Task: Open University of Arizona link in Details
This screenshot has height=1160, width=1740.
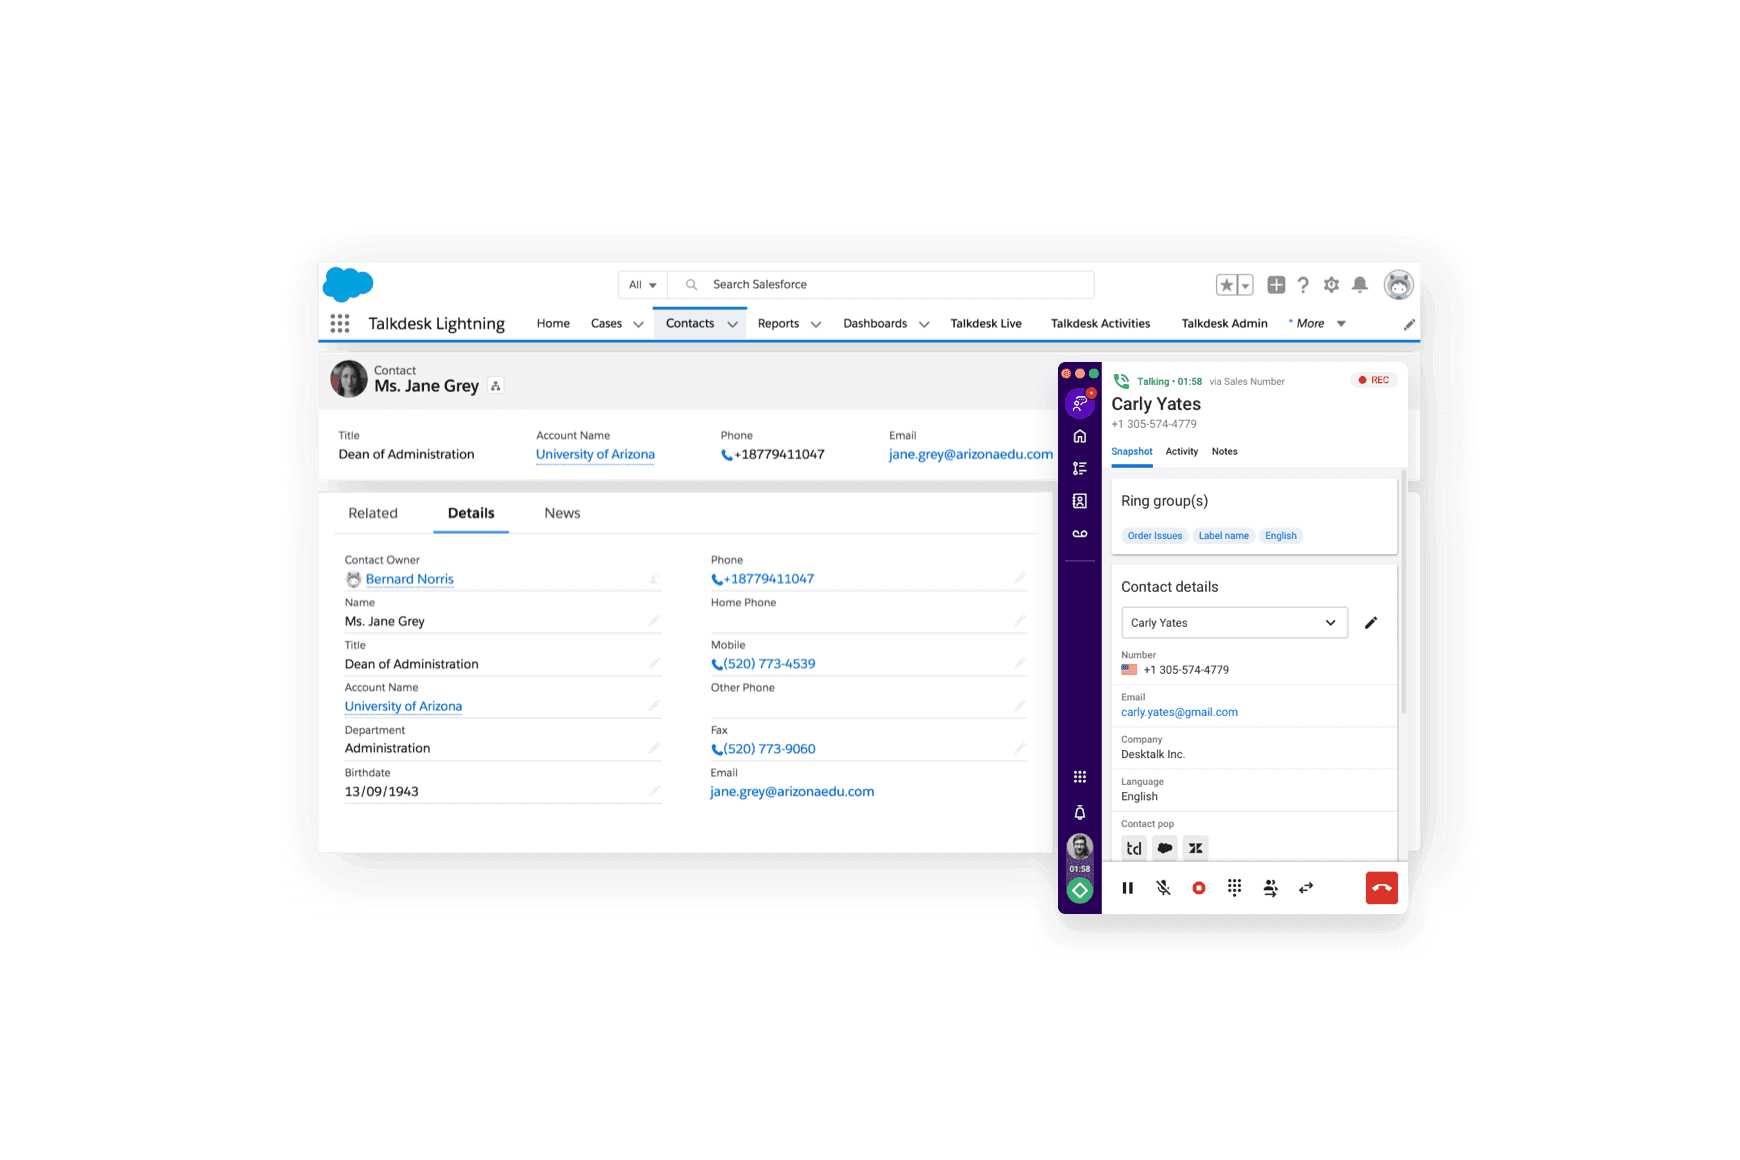Action: coord(403,706)
